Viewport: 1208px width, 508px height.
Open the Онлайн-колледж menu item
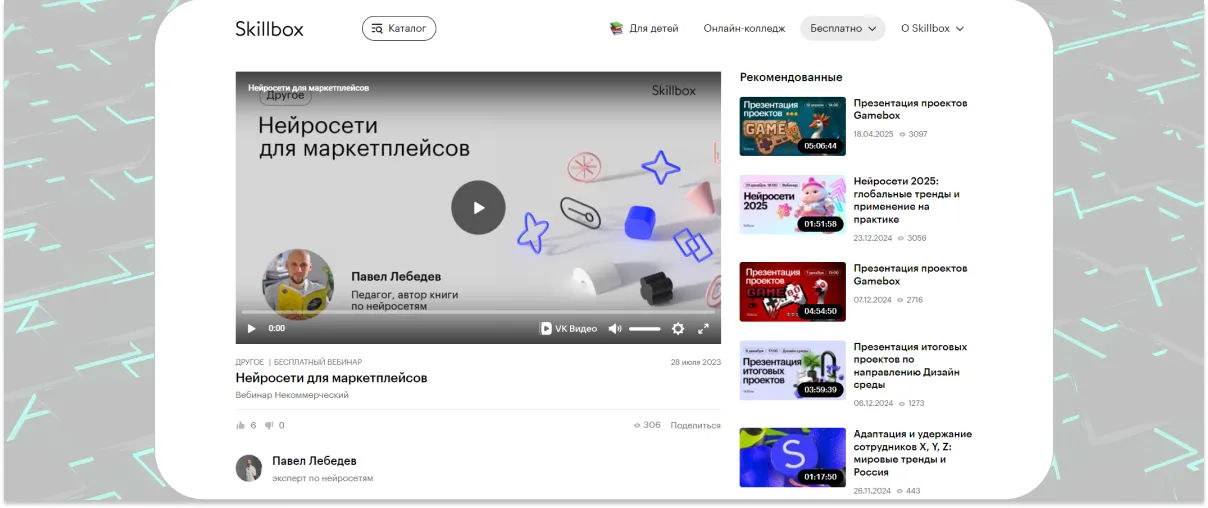point(744,28)
